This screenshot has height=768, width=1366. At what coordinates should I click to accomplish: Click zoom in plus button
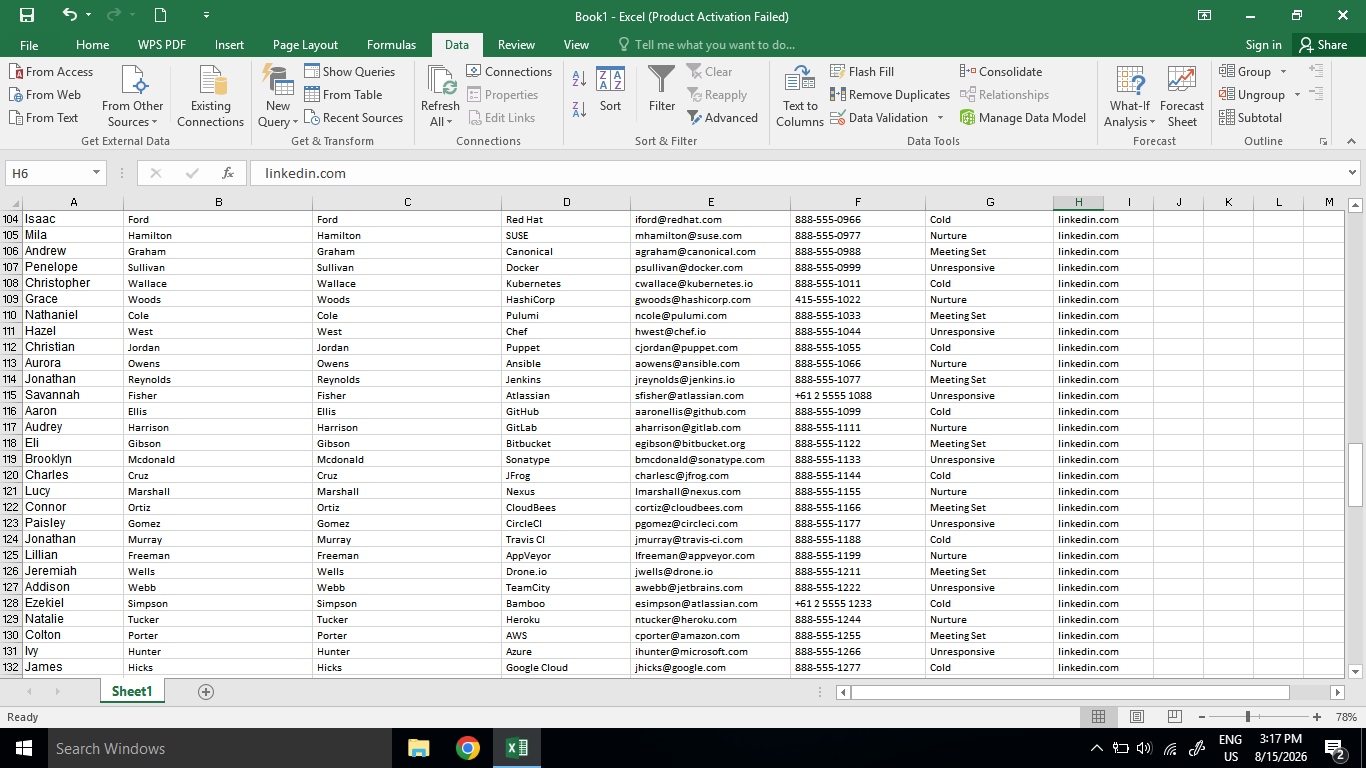[1317, 717]
